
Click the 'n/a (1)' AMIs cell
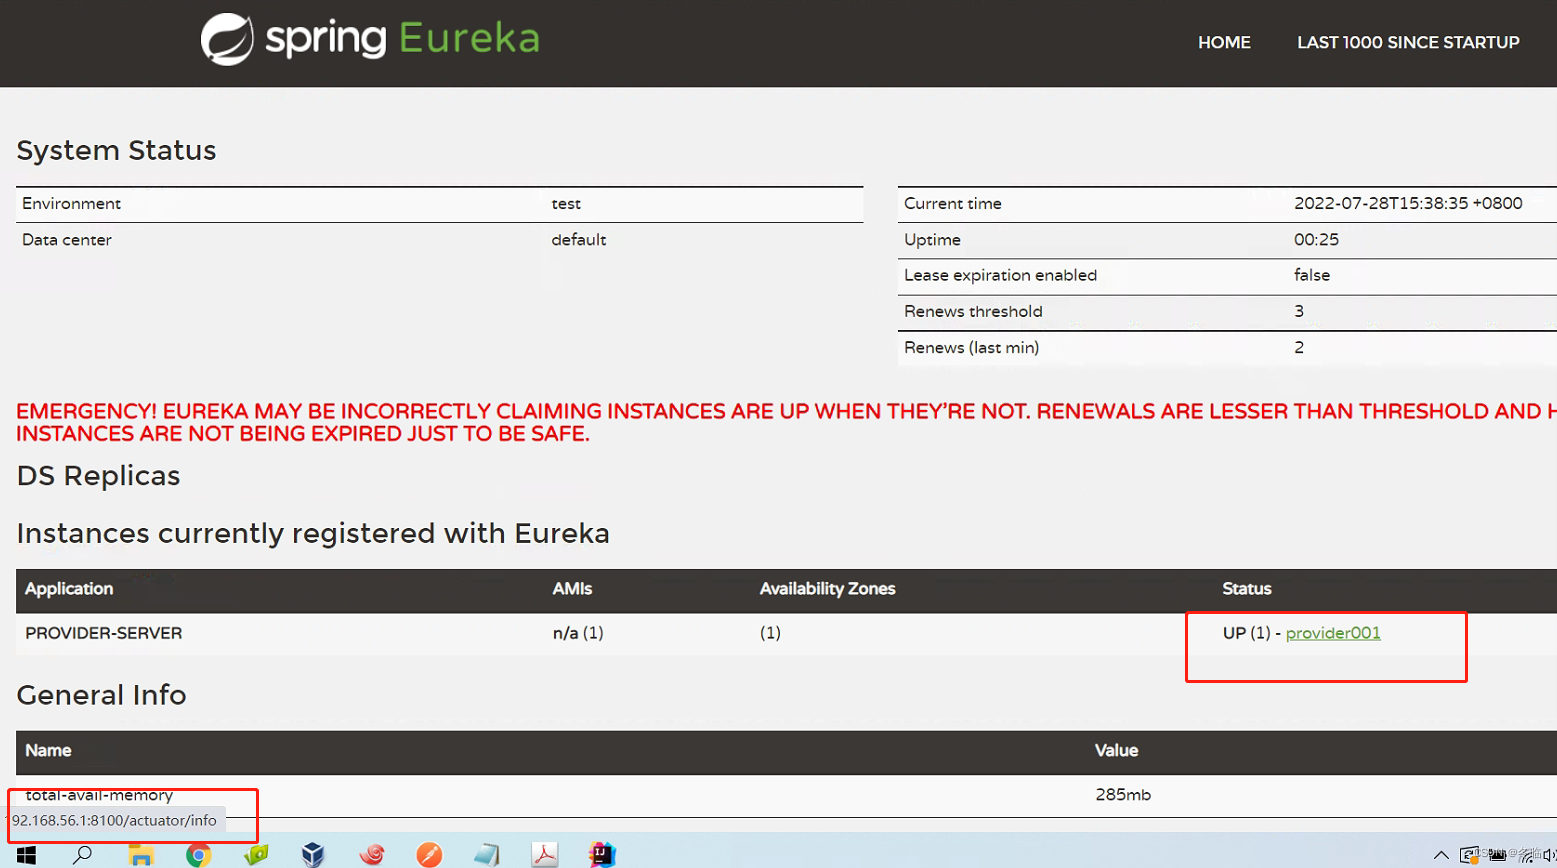pyautogui.click(x=578, y=633)
